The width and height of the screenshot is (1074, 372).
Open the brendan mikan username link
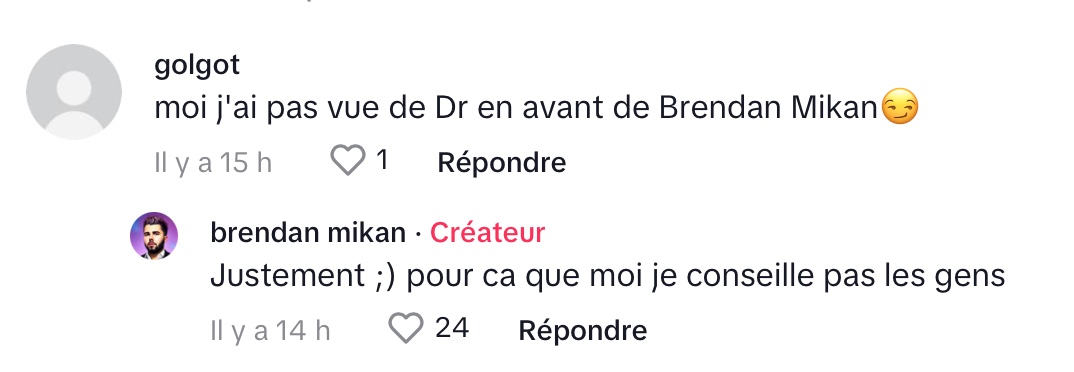[x=308, y=233]
